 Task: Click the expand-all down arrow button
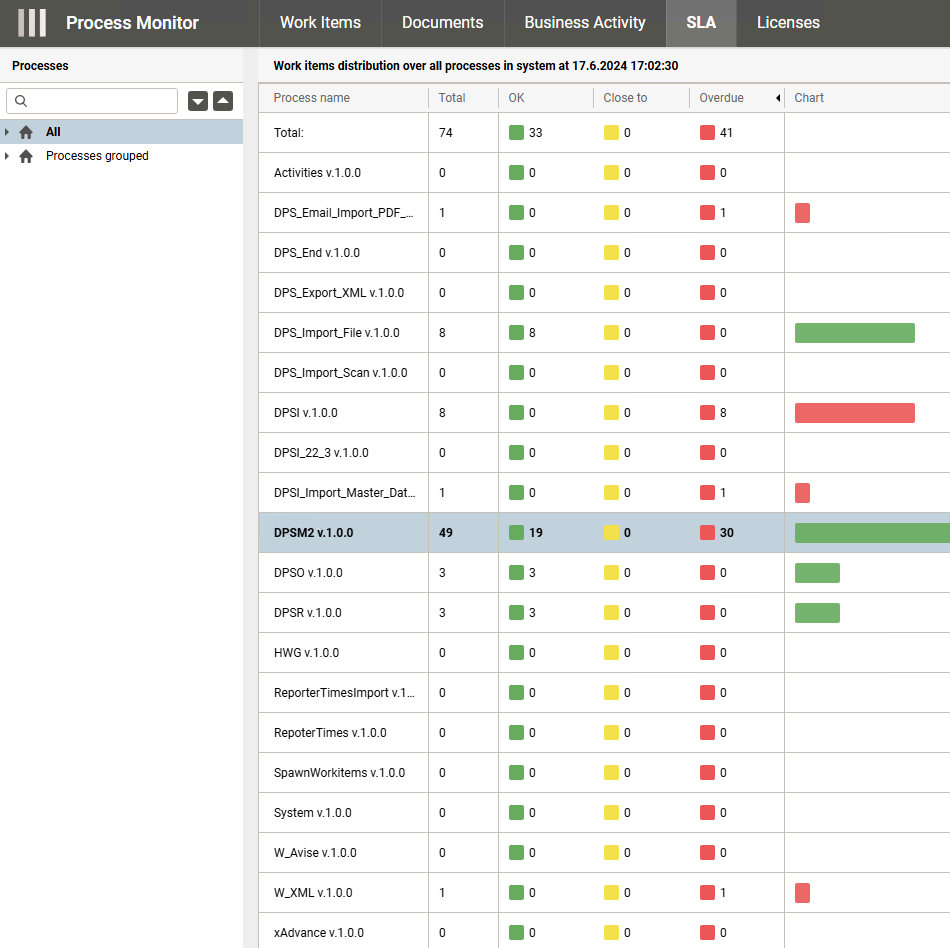[x=198, y=101]
